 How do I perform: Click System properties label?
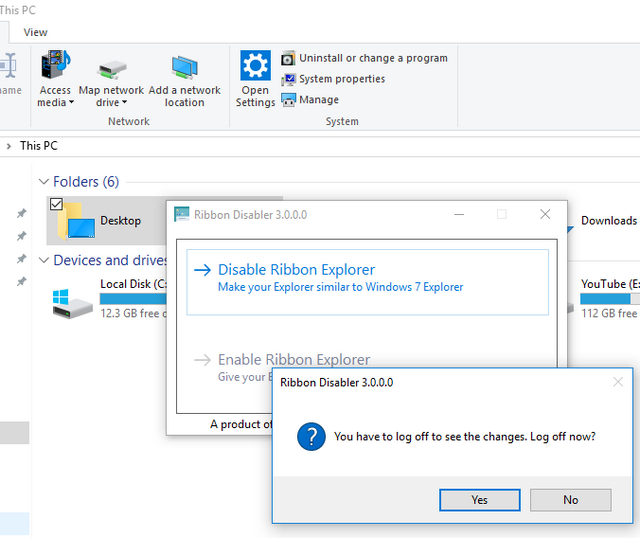[x=342, y=79]
